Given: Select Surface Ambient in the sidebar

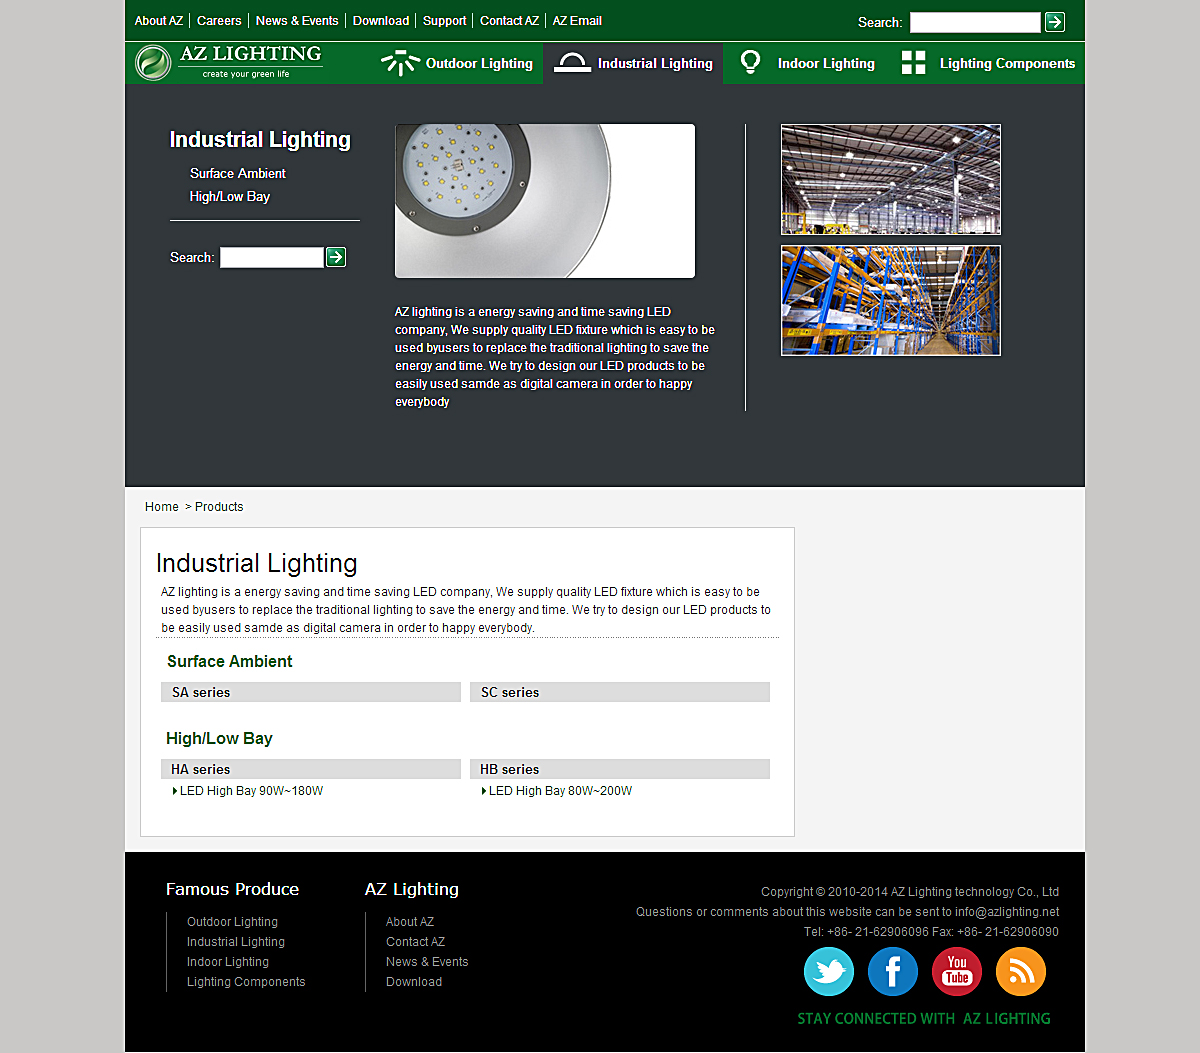Looking at the screenshot, I should point(238,174).
